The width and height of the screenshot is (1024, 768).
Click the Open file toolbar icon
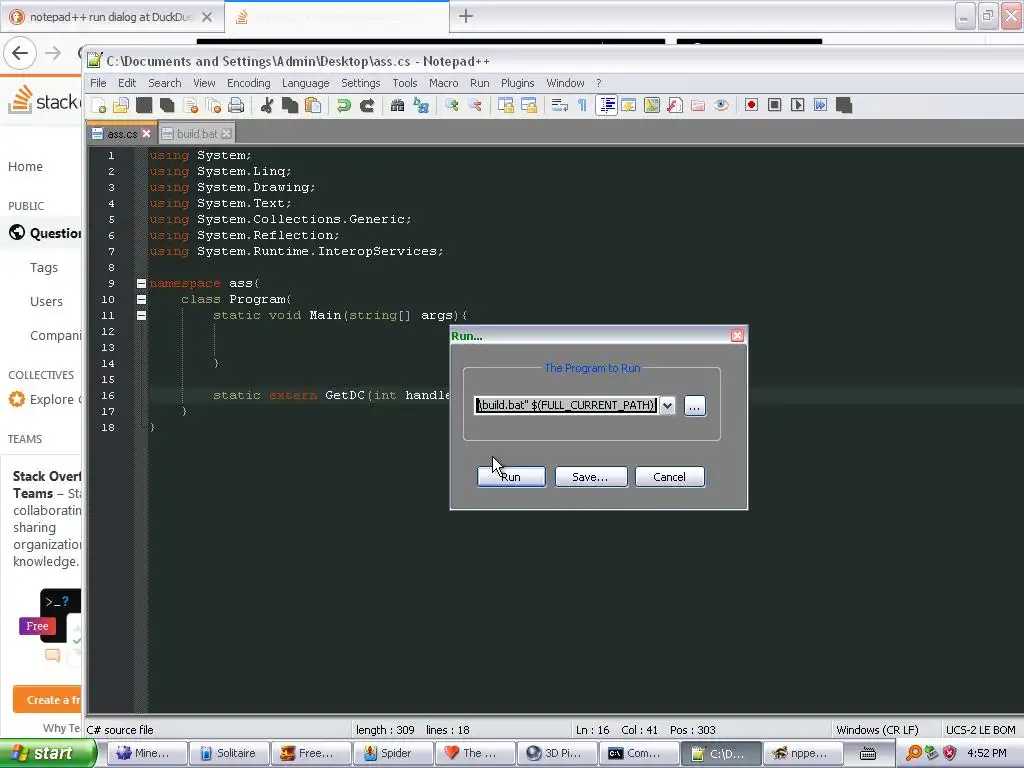(121, 105)
